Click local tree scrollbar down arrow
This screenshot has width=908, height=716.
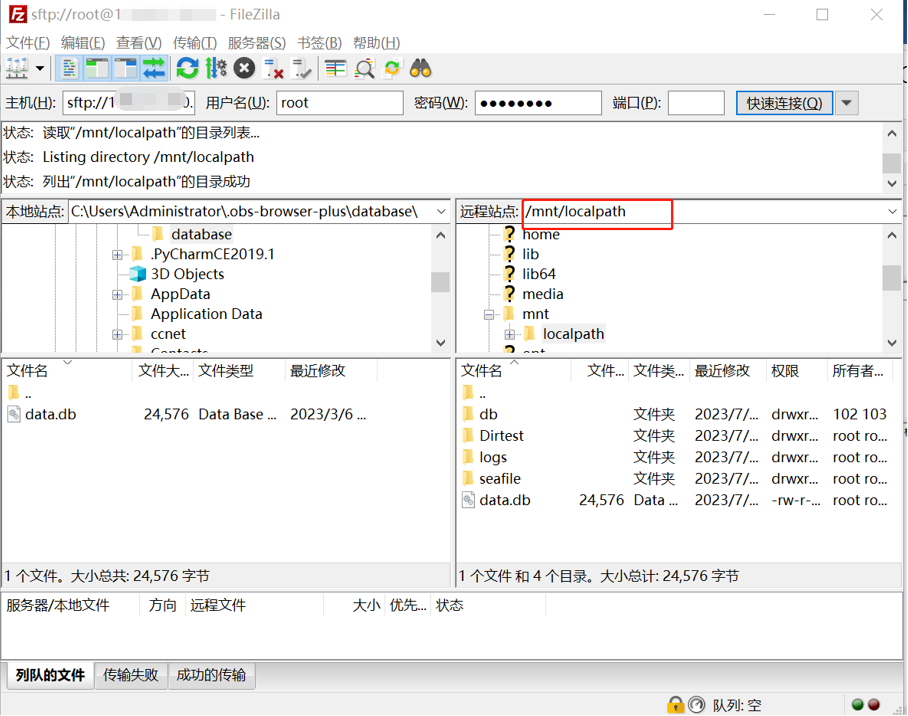pyautogui.click(x=440, y=342)
